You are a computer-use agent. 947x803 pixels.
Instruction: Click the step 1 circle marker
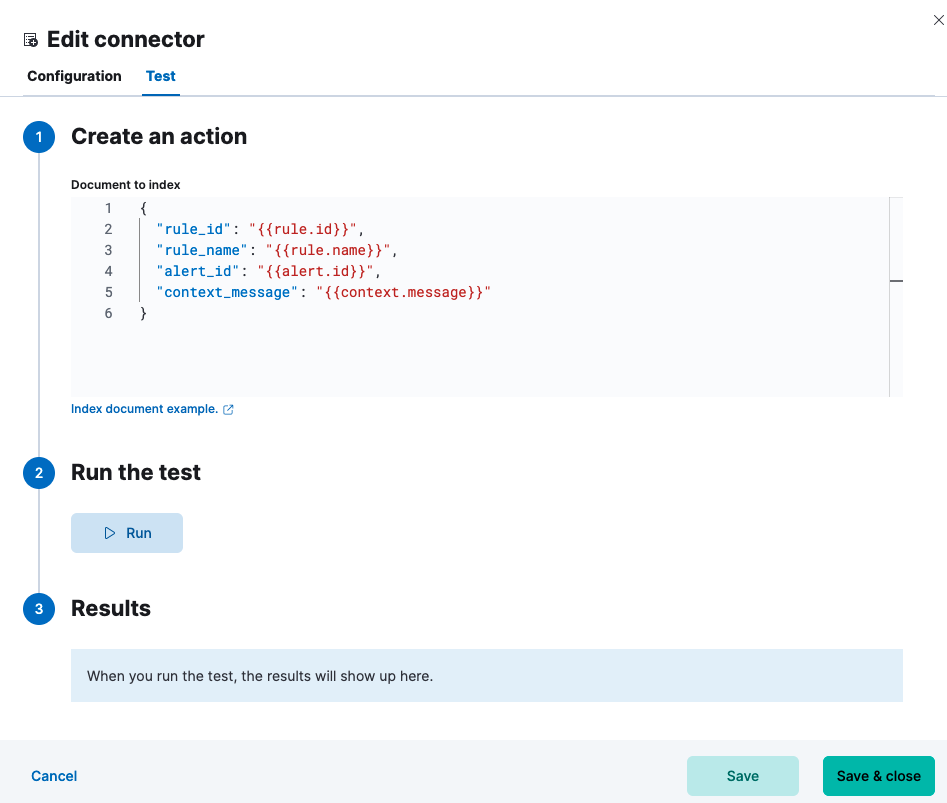tap(39, 137)
